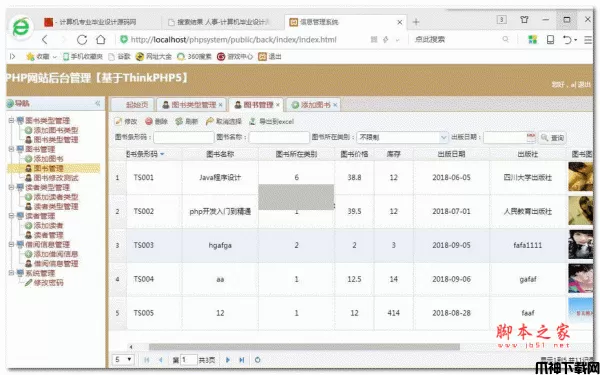600x375 pixels.
Task: Switch to browser tab 搜索结果 人事
Action: coord(219,22)
